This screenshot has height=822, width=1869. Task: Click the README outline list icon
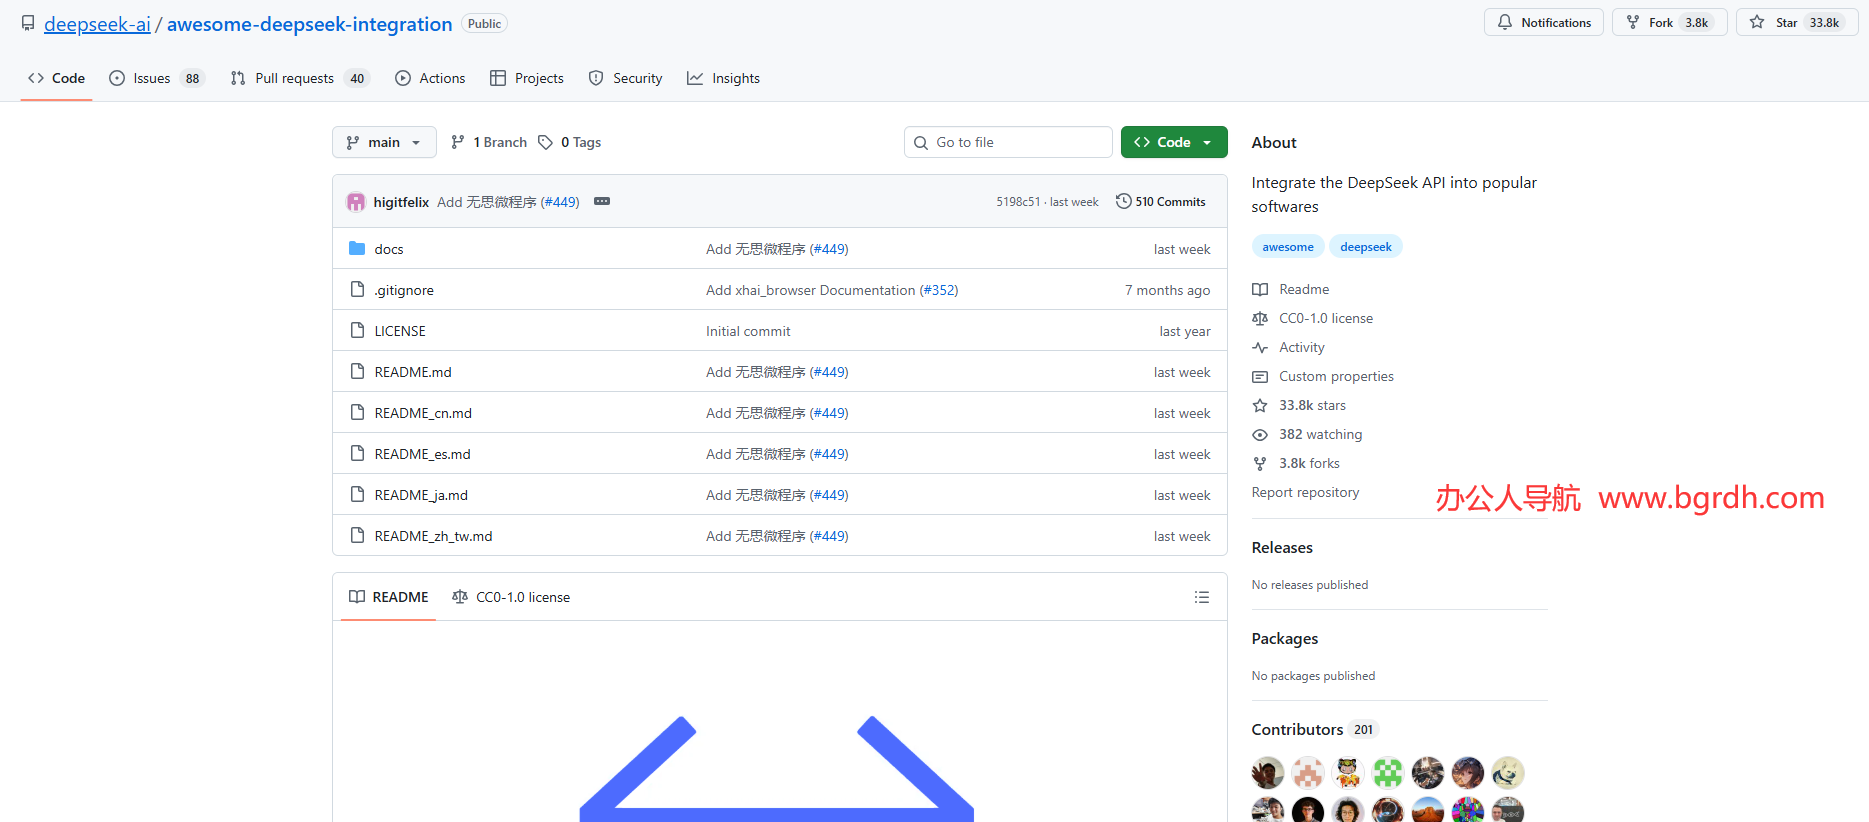tap(1201, 597)
